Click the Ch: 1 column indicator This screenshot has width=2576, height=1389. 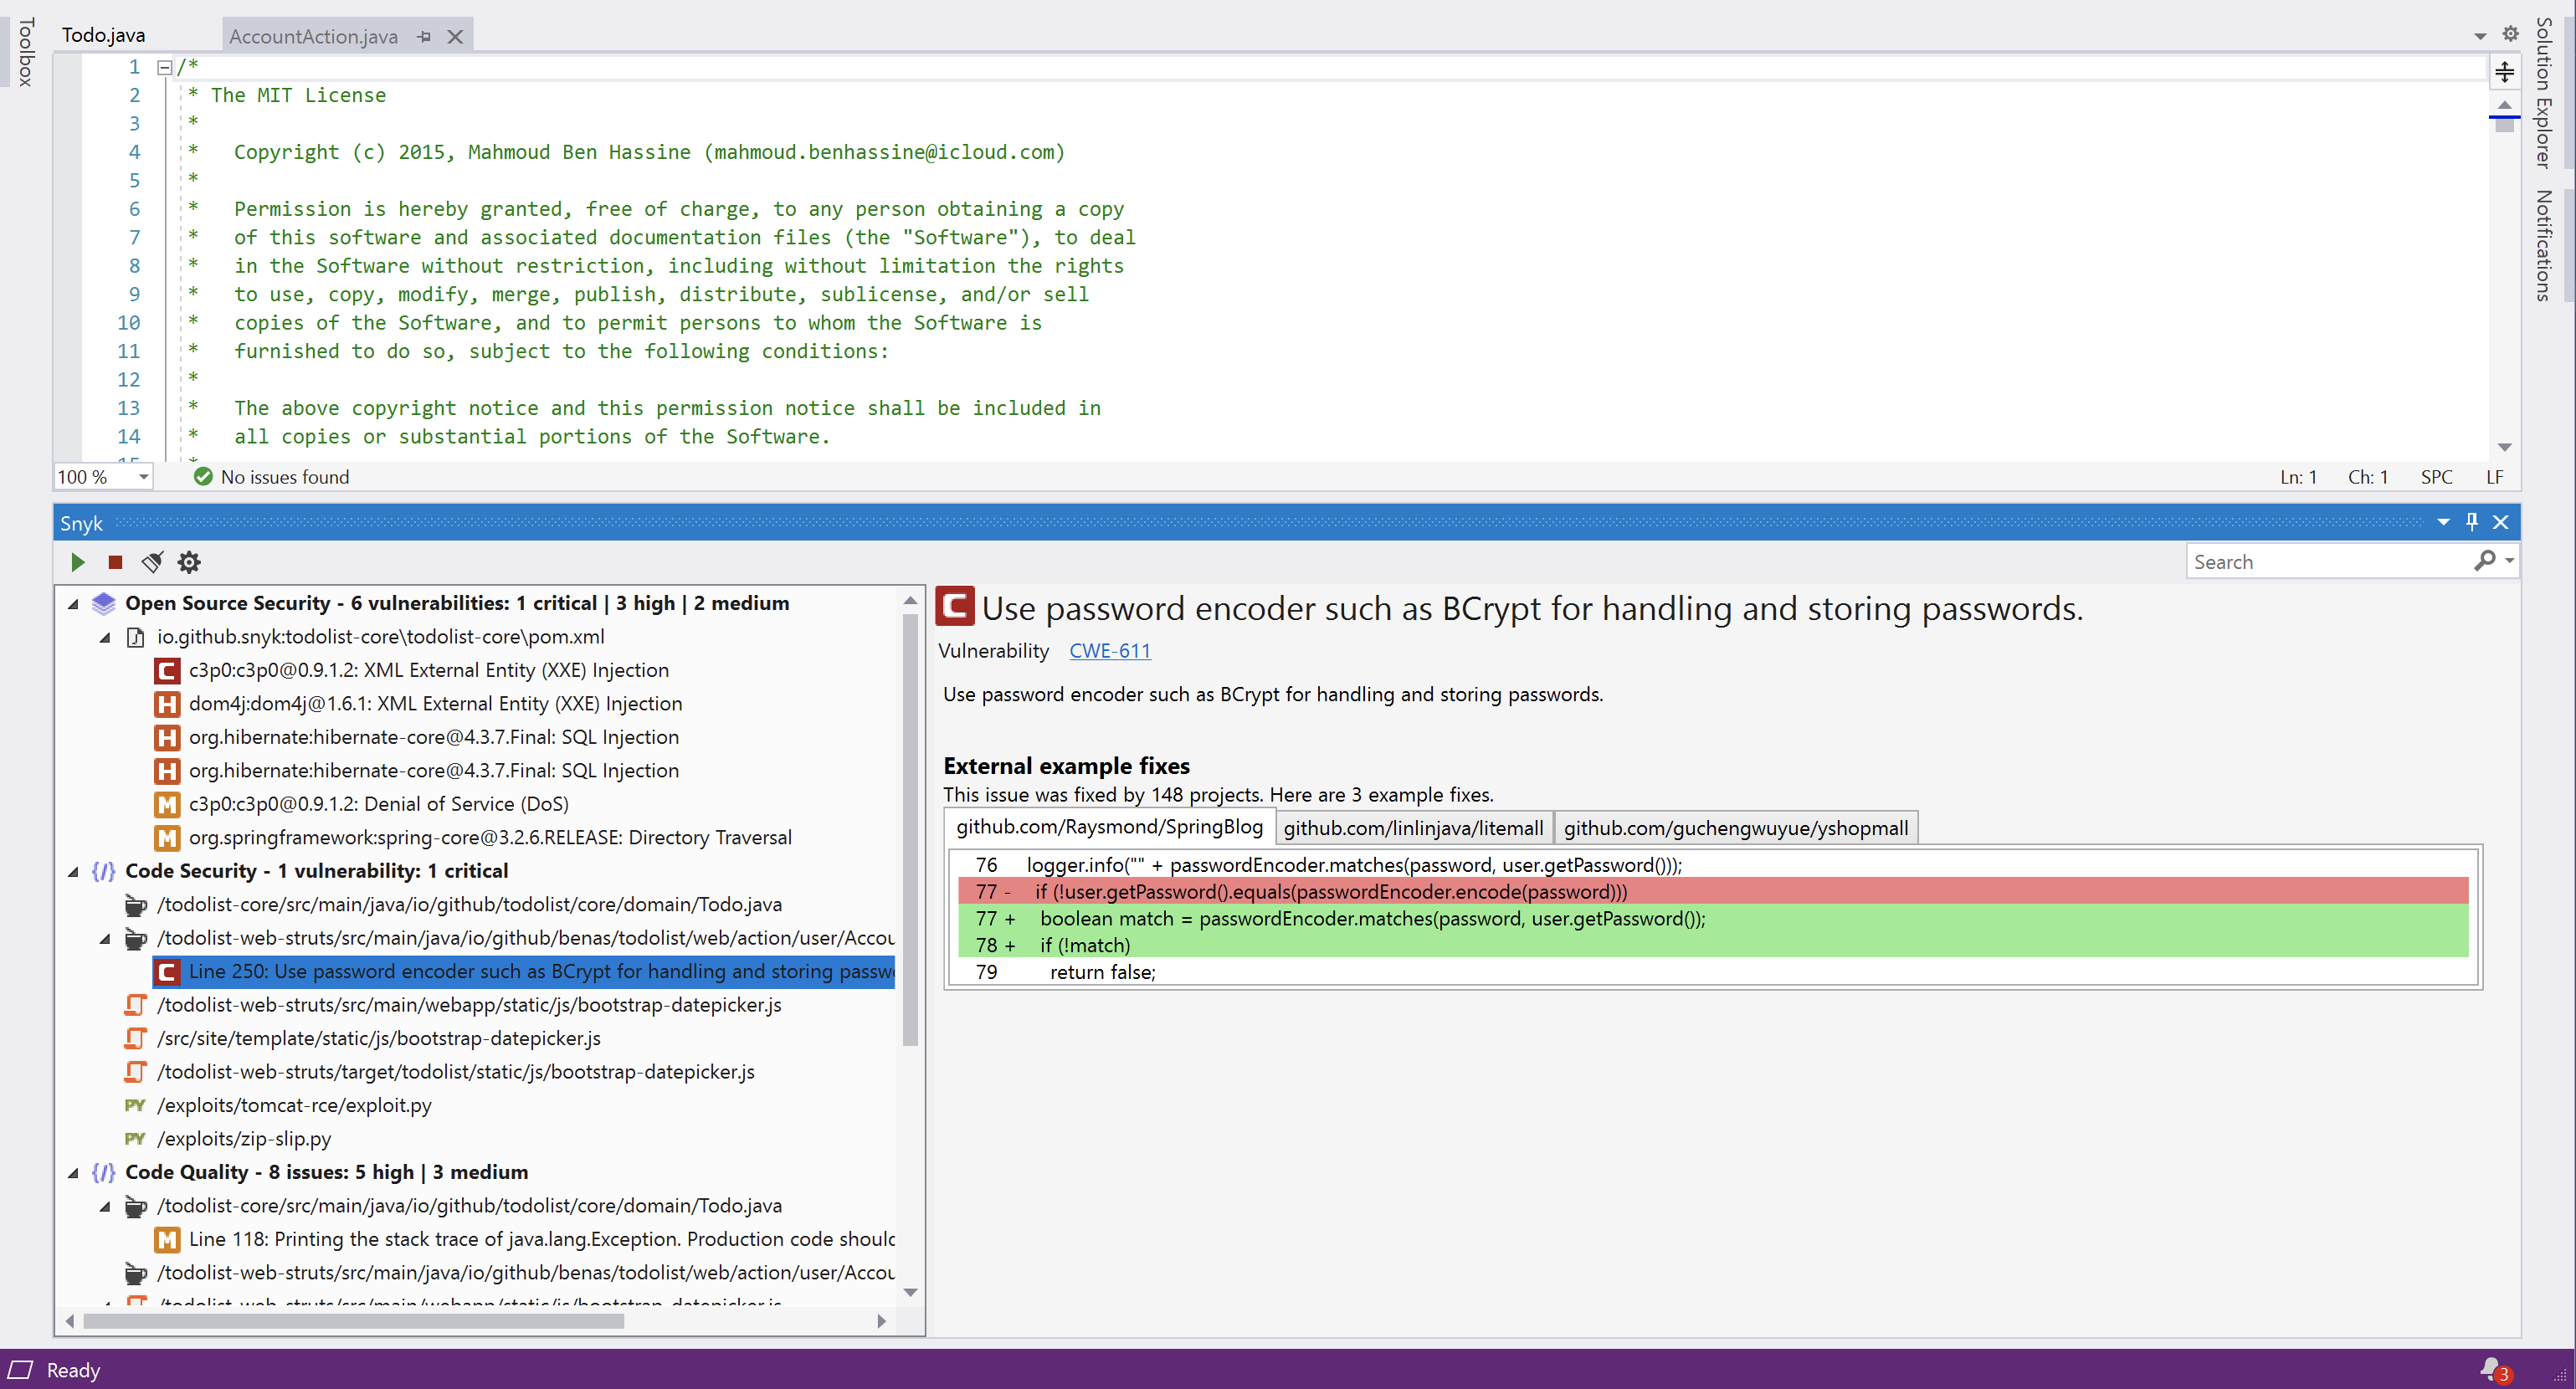click(2367, 477)
